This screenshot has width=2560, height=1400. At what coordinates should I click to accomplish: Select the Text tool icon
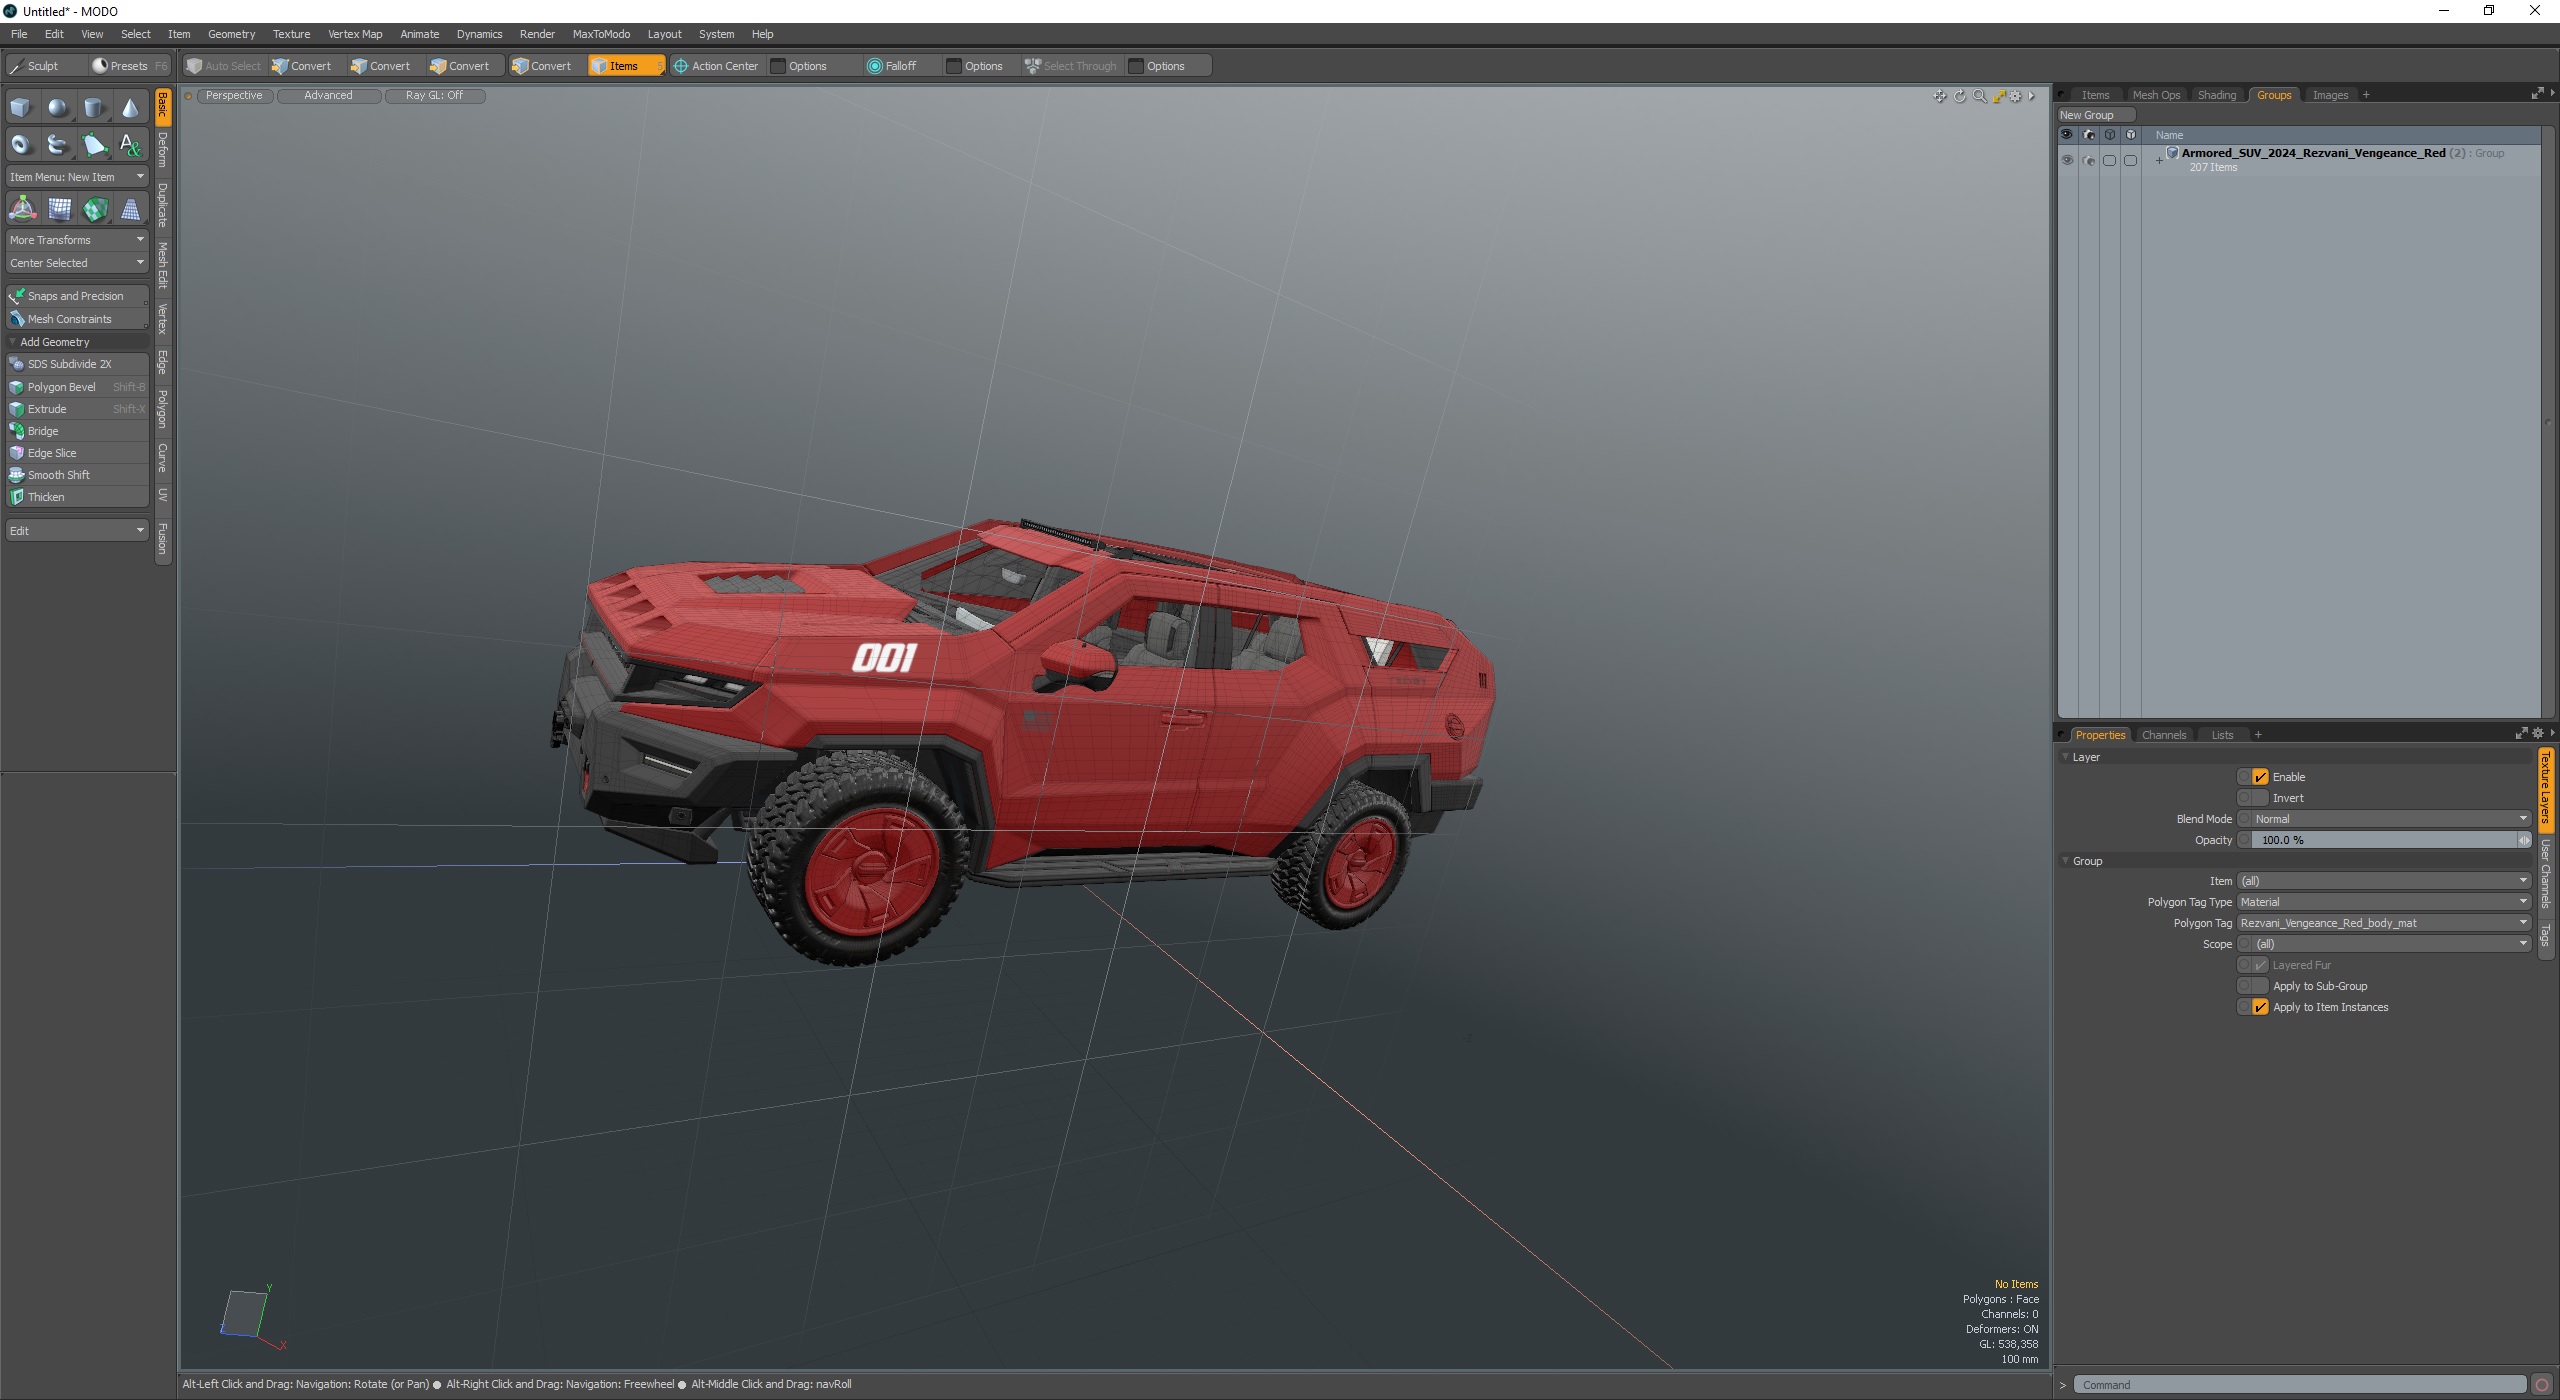coord(130,145)
